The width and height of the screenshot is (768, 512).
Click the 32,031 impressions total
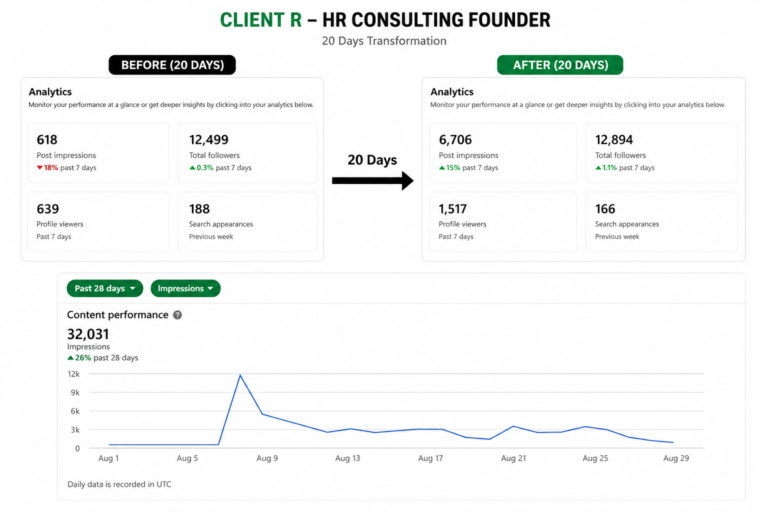[x=88, y=334]
